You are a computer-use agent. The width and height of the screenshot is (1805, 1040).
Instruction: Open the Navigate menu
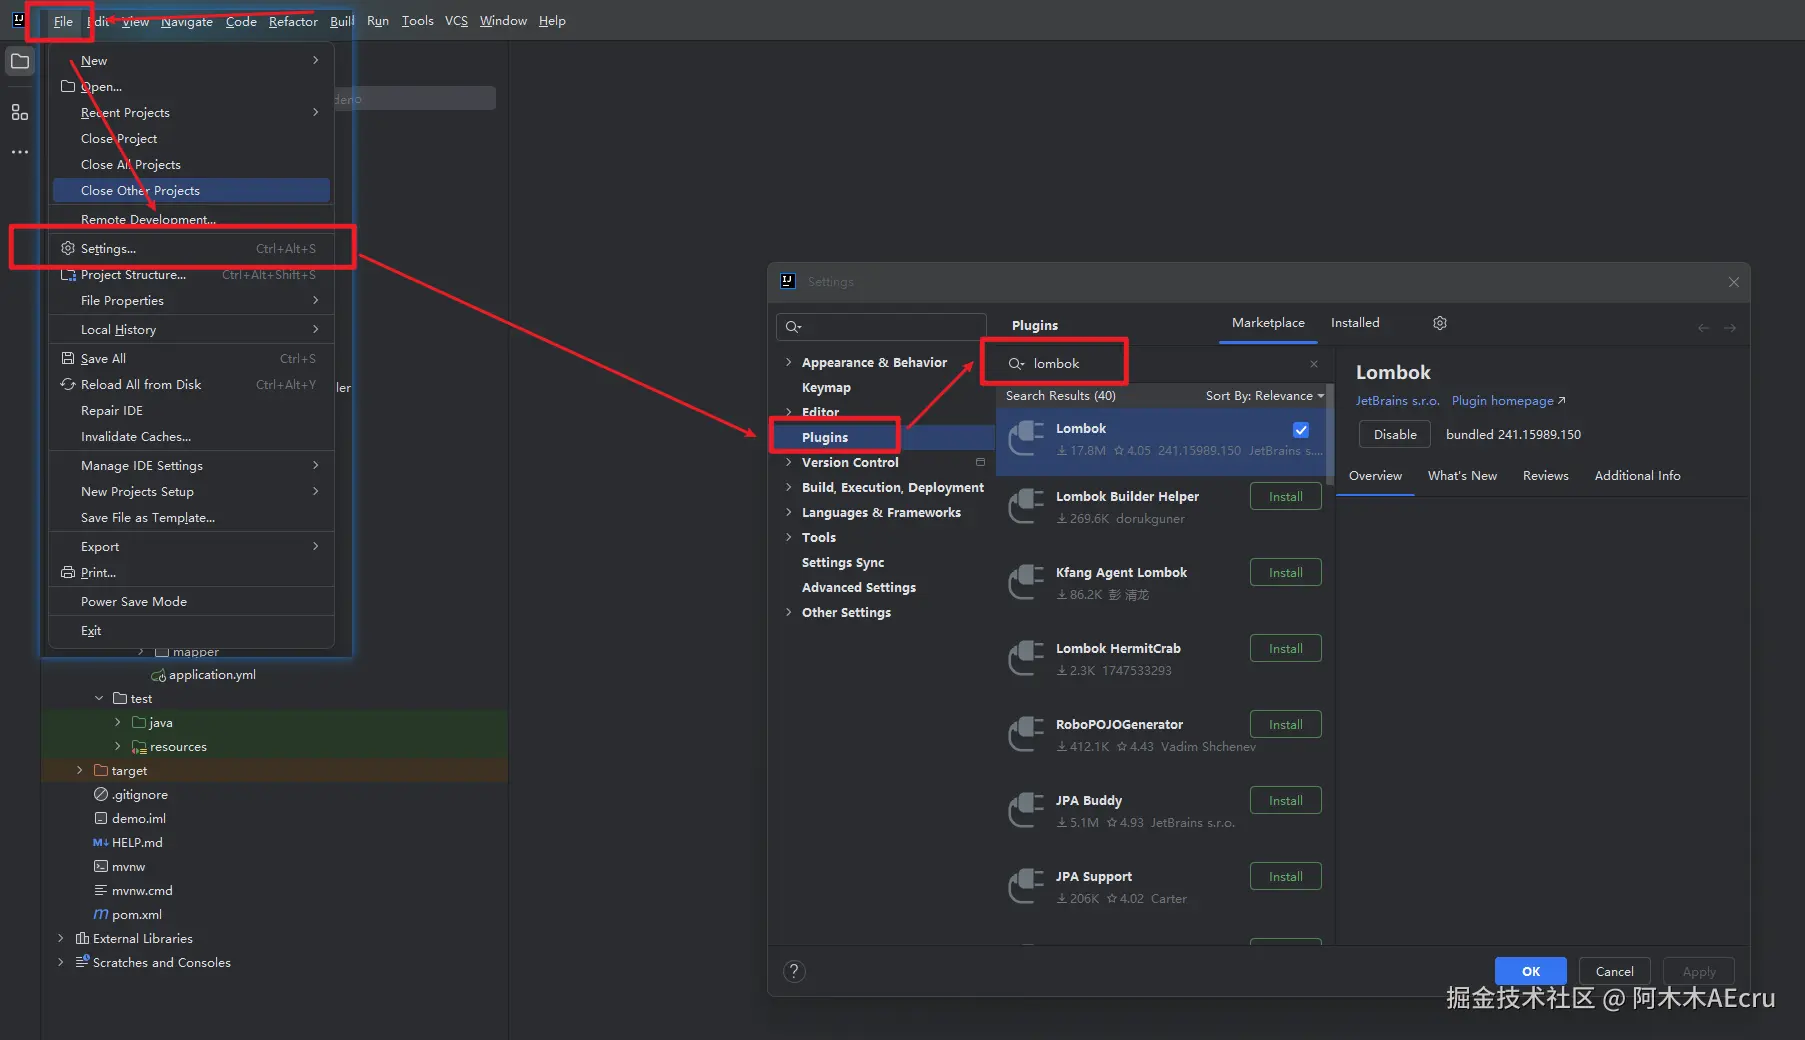pos(187,21)
